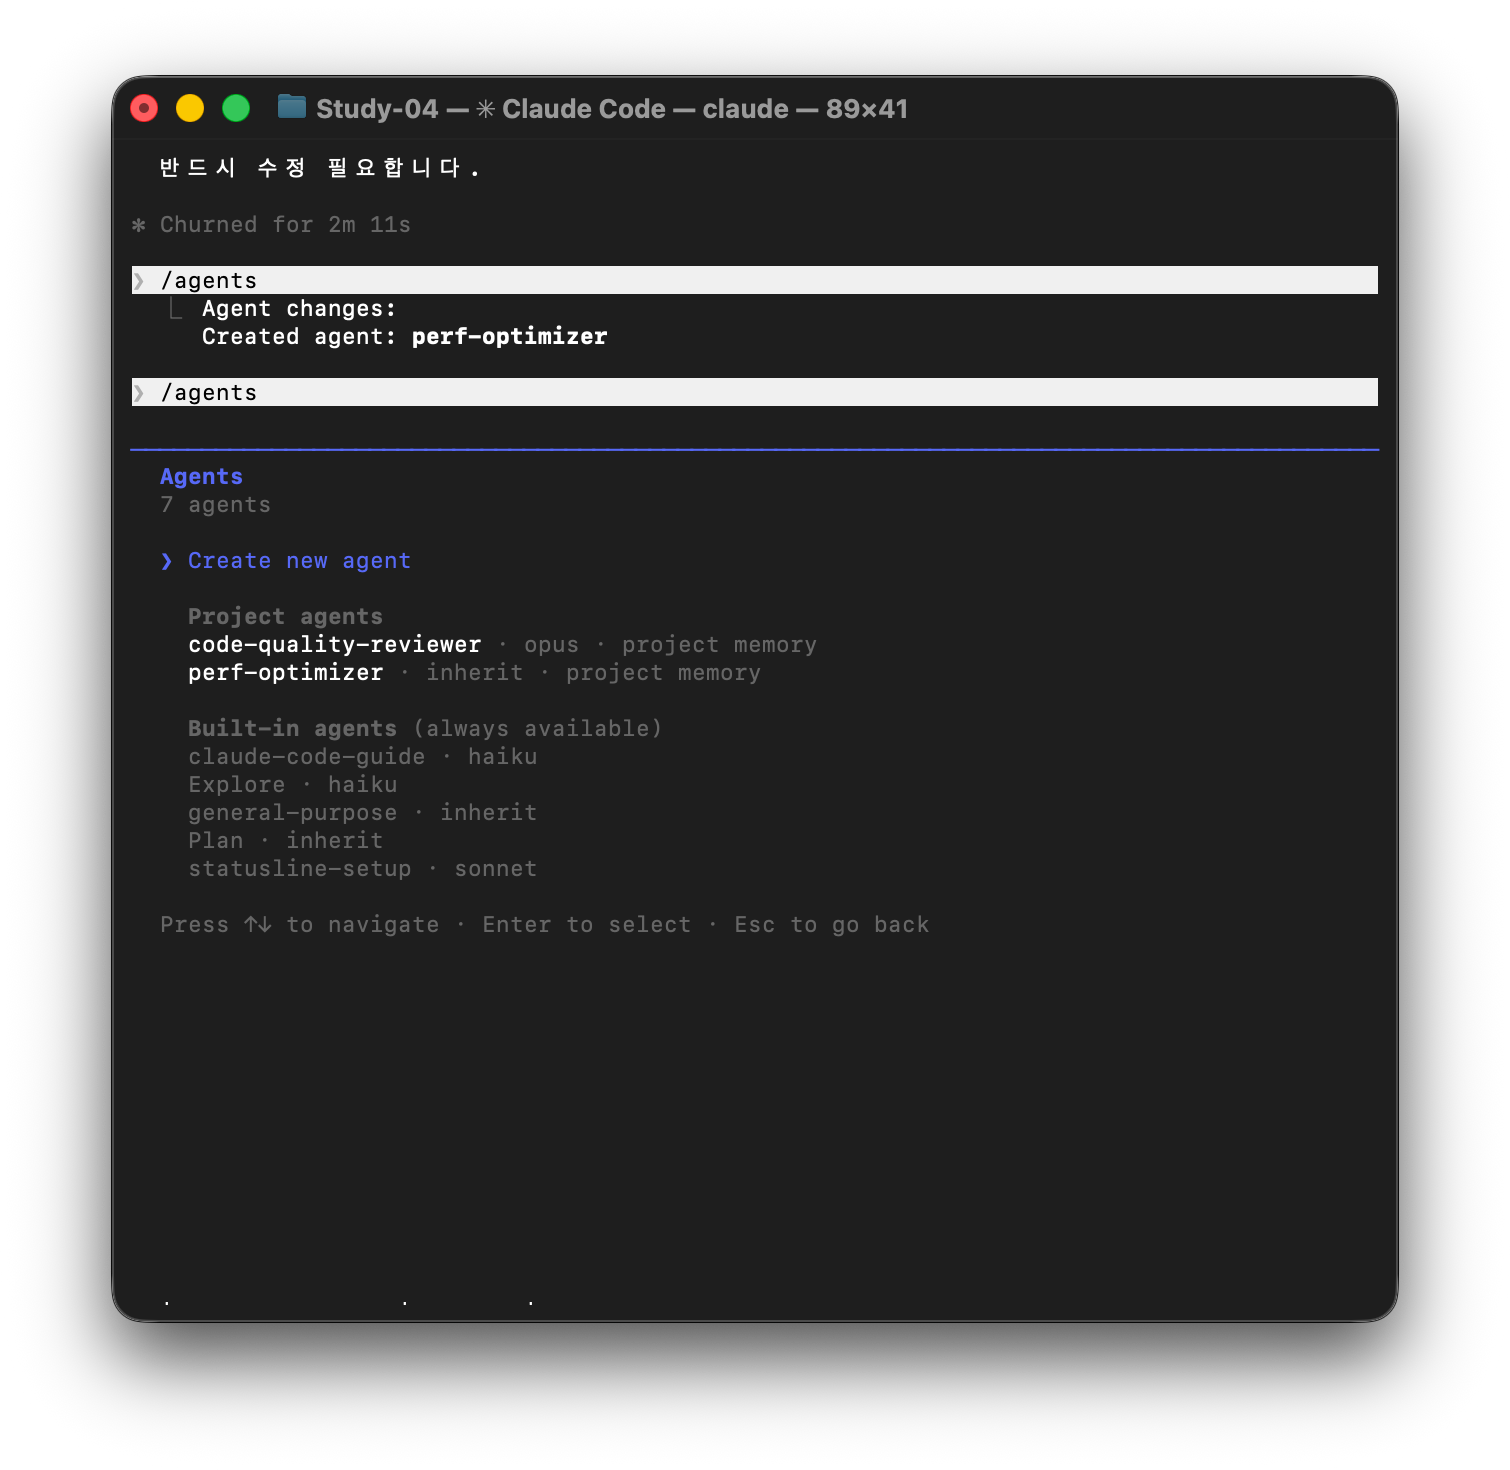This screenshot has height=1470, width=1510.
Task: Click the 'Created agent: perf-optimizer' output line
Action: pos(404,337)
